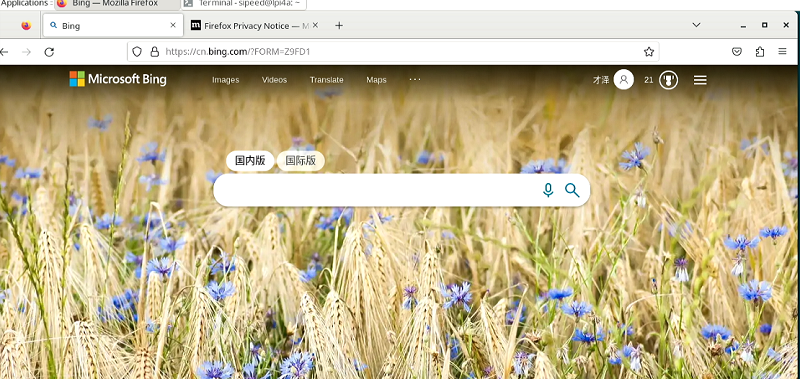This screenshot has height=379, width=800.
Task: Open Bing Translate
Action: [x=327, y=80]
